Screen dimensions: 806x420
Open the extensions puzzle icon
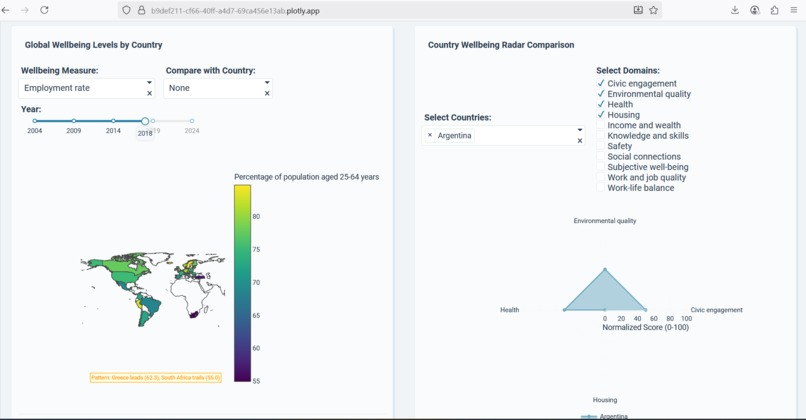(774, 10)
